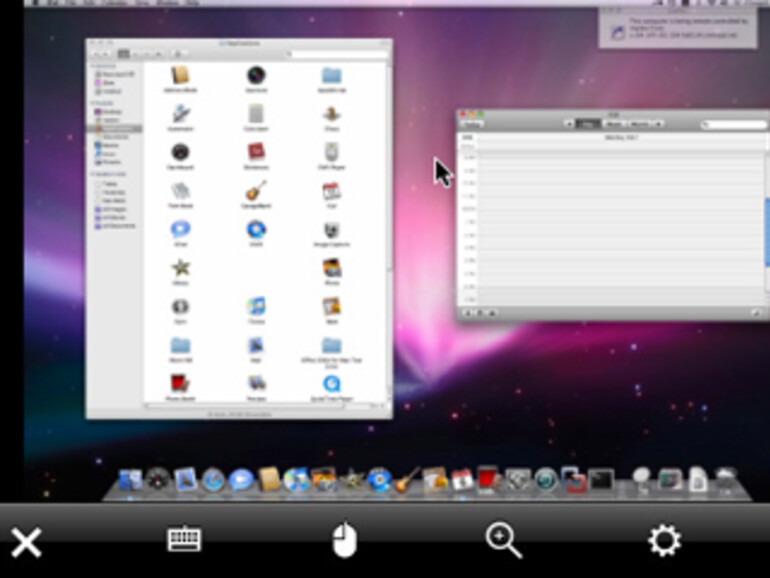Image resolution: width=770 pixels, height=578 pixels.
Task: Tap the X disconnect icon in bottom toolbar
Action: point(26,542)
